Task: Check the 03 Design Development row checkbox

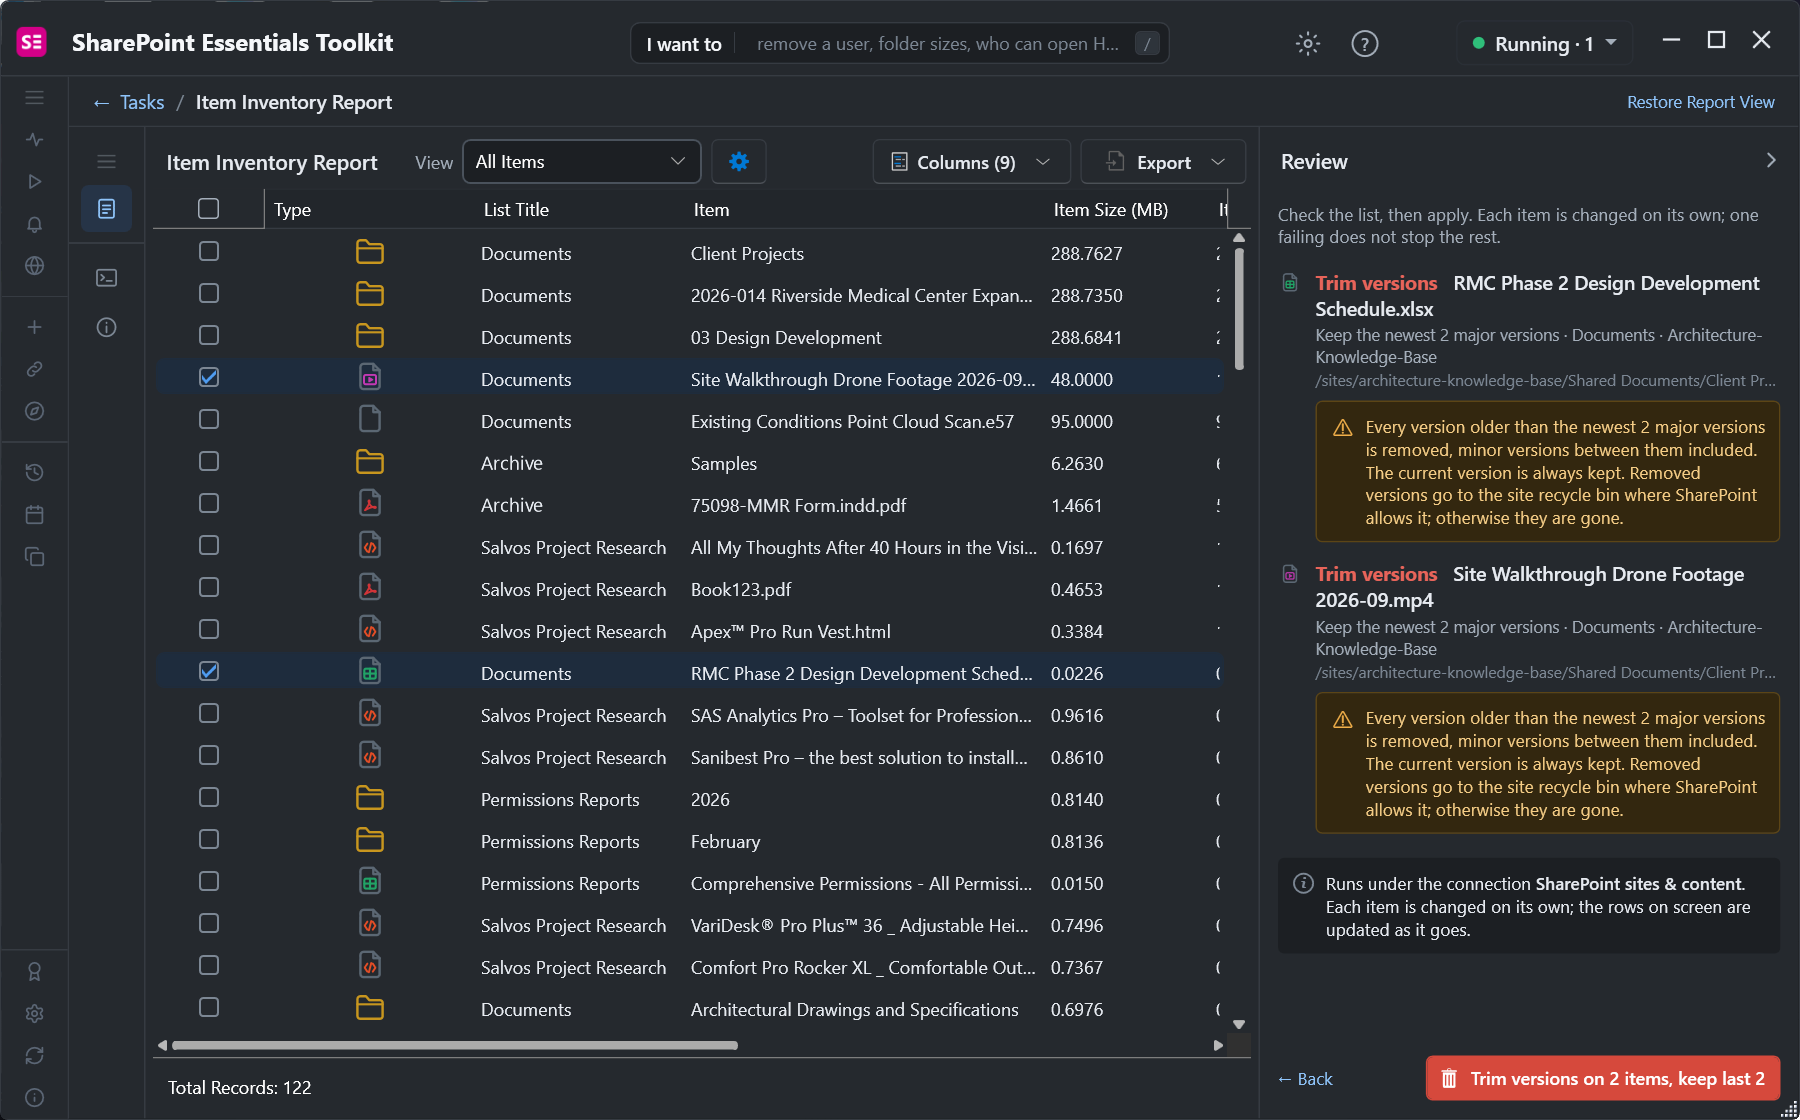Action: 208,335
